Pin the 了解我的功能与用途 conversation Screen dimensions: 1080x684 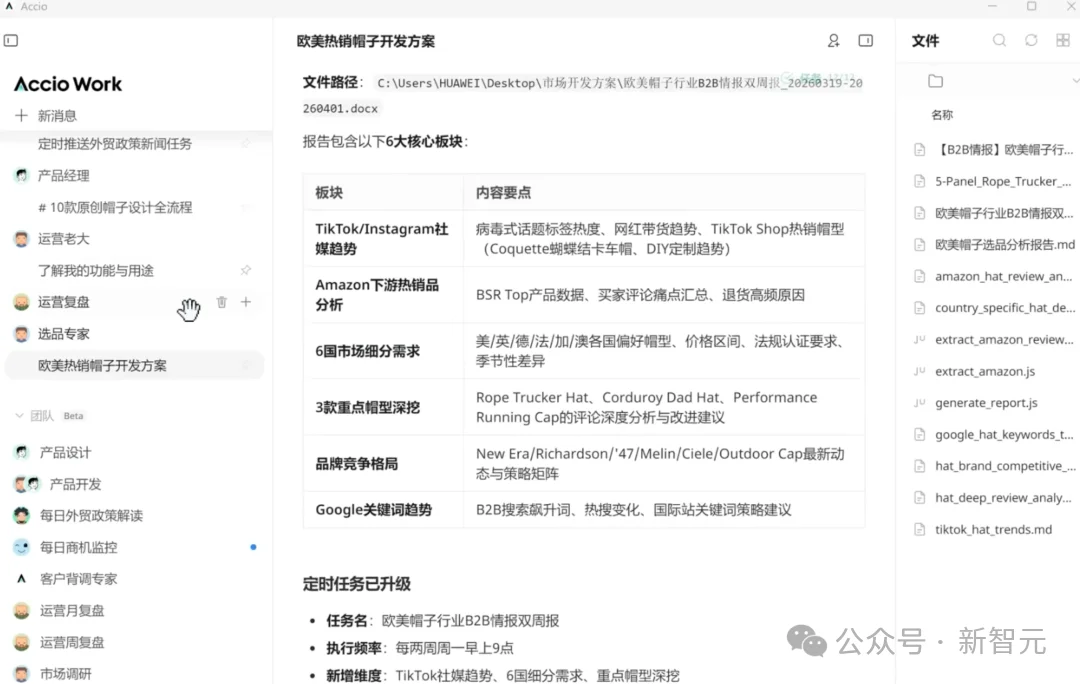point(246,270)
